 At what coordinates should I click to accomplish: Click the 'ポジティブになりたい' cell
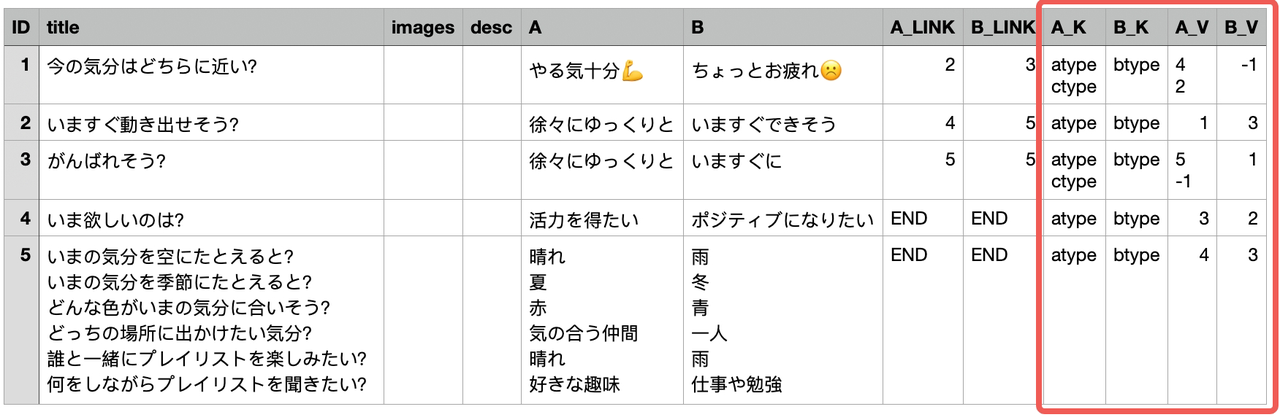coord(782,219)
